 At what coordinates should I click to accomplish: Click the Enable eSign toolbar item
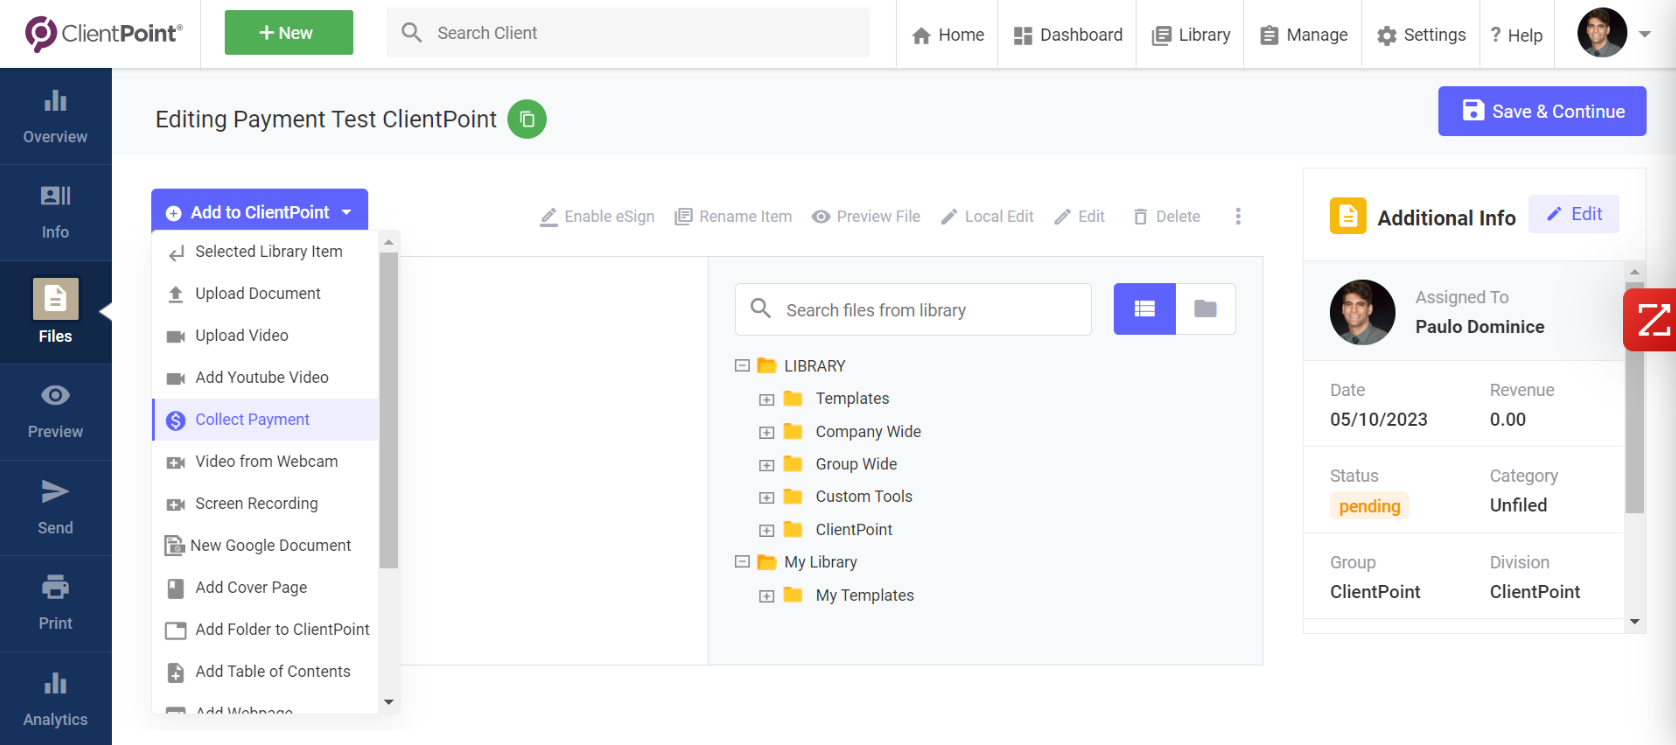tap(597, 216)
